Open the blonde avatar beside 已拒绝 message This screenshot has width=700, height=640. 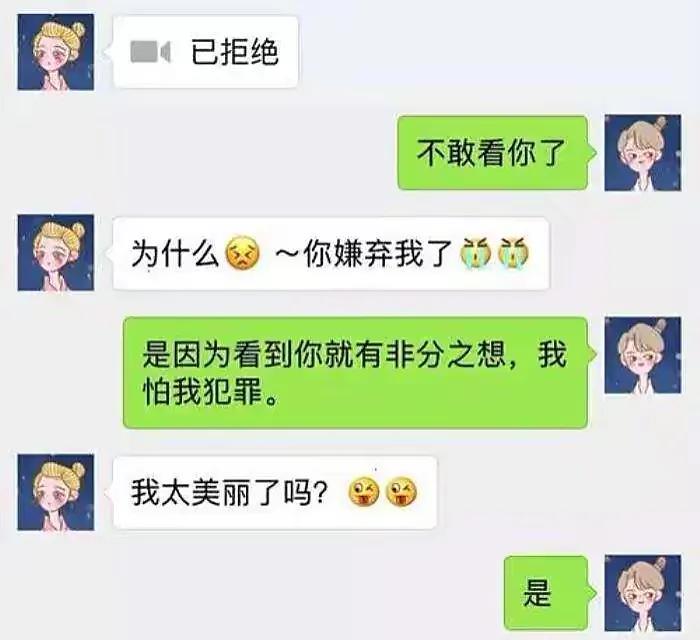coord(56,52)
